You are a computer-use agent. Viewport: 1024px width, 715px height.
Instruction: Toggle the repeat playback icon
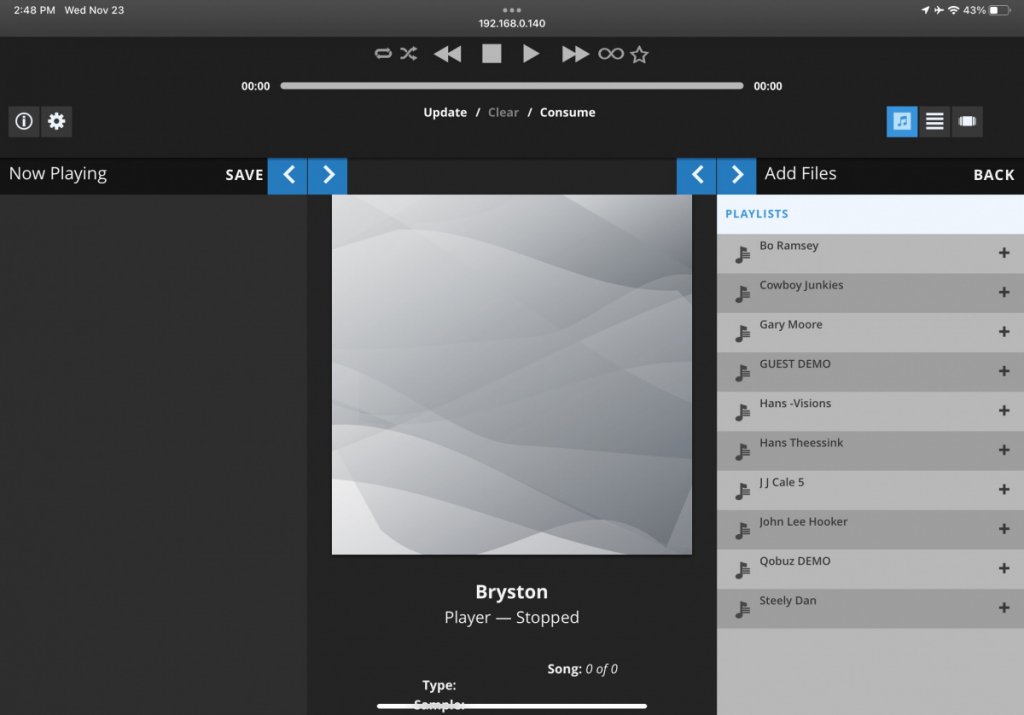[383, 54]
